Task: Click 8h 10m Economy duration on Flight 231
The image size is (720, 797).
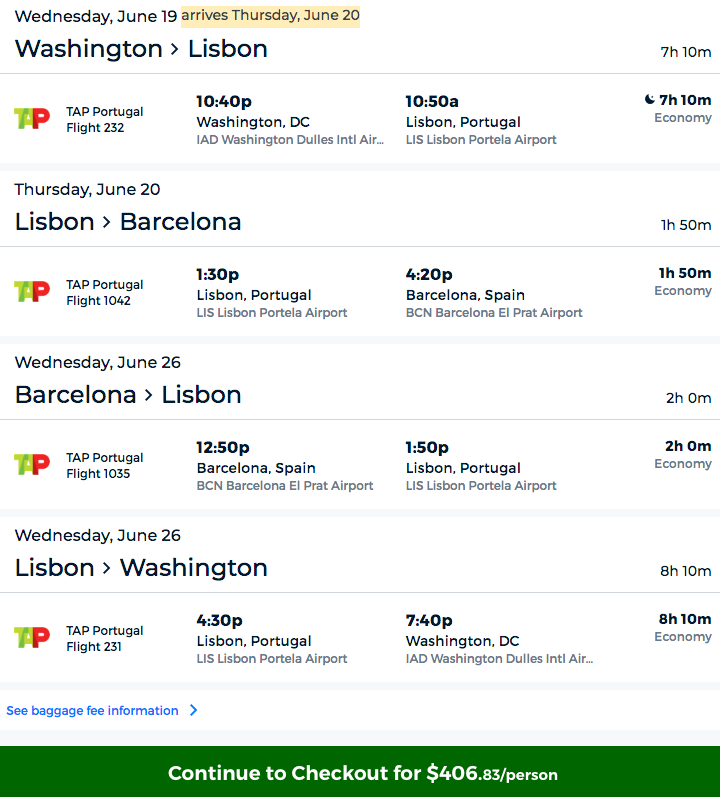Action: pyautogui.click(x=684, y=627)
